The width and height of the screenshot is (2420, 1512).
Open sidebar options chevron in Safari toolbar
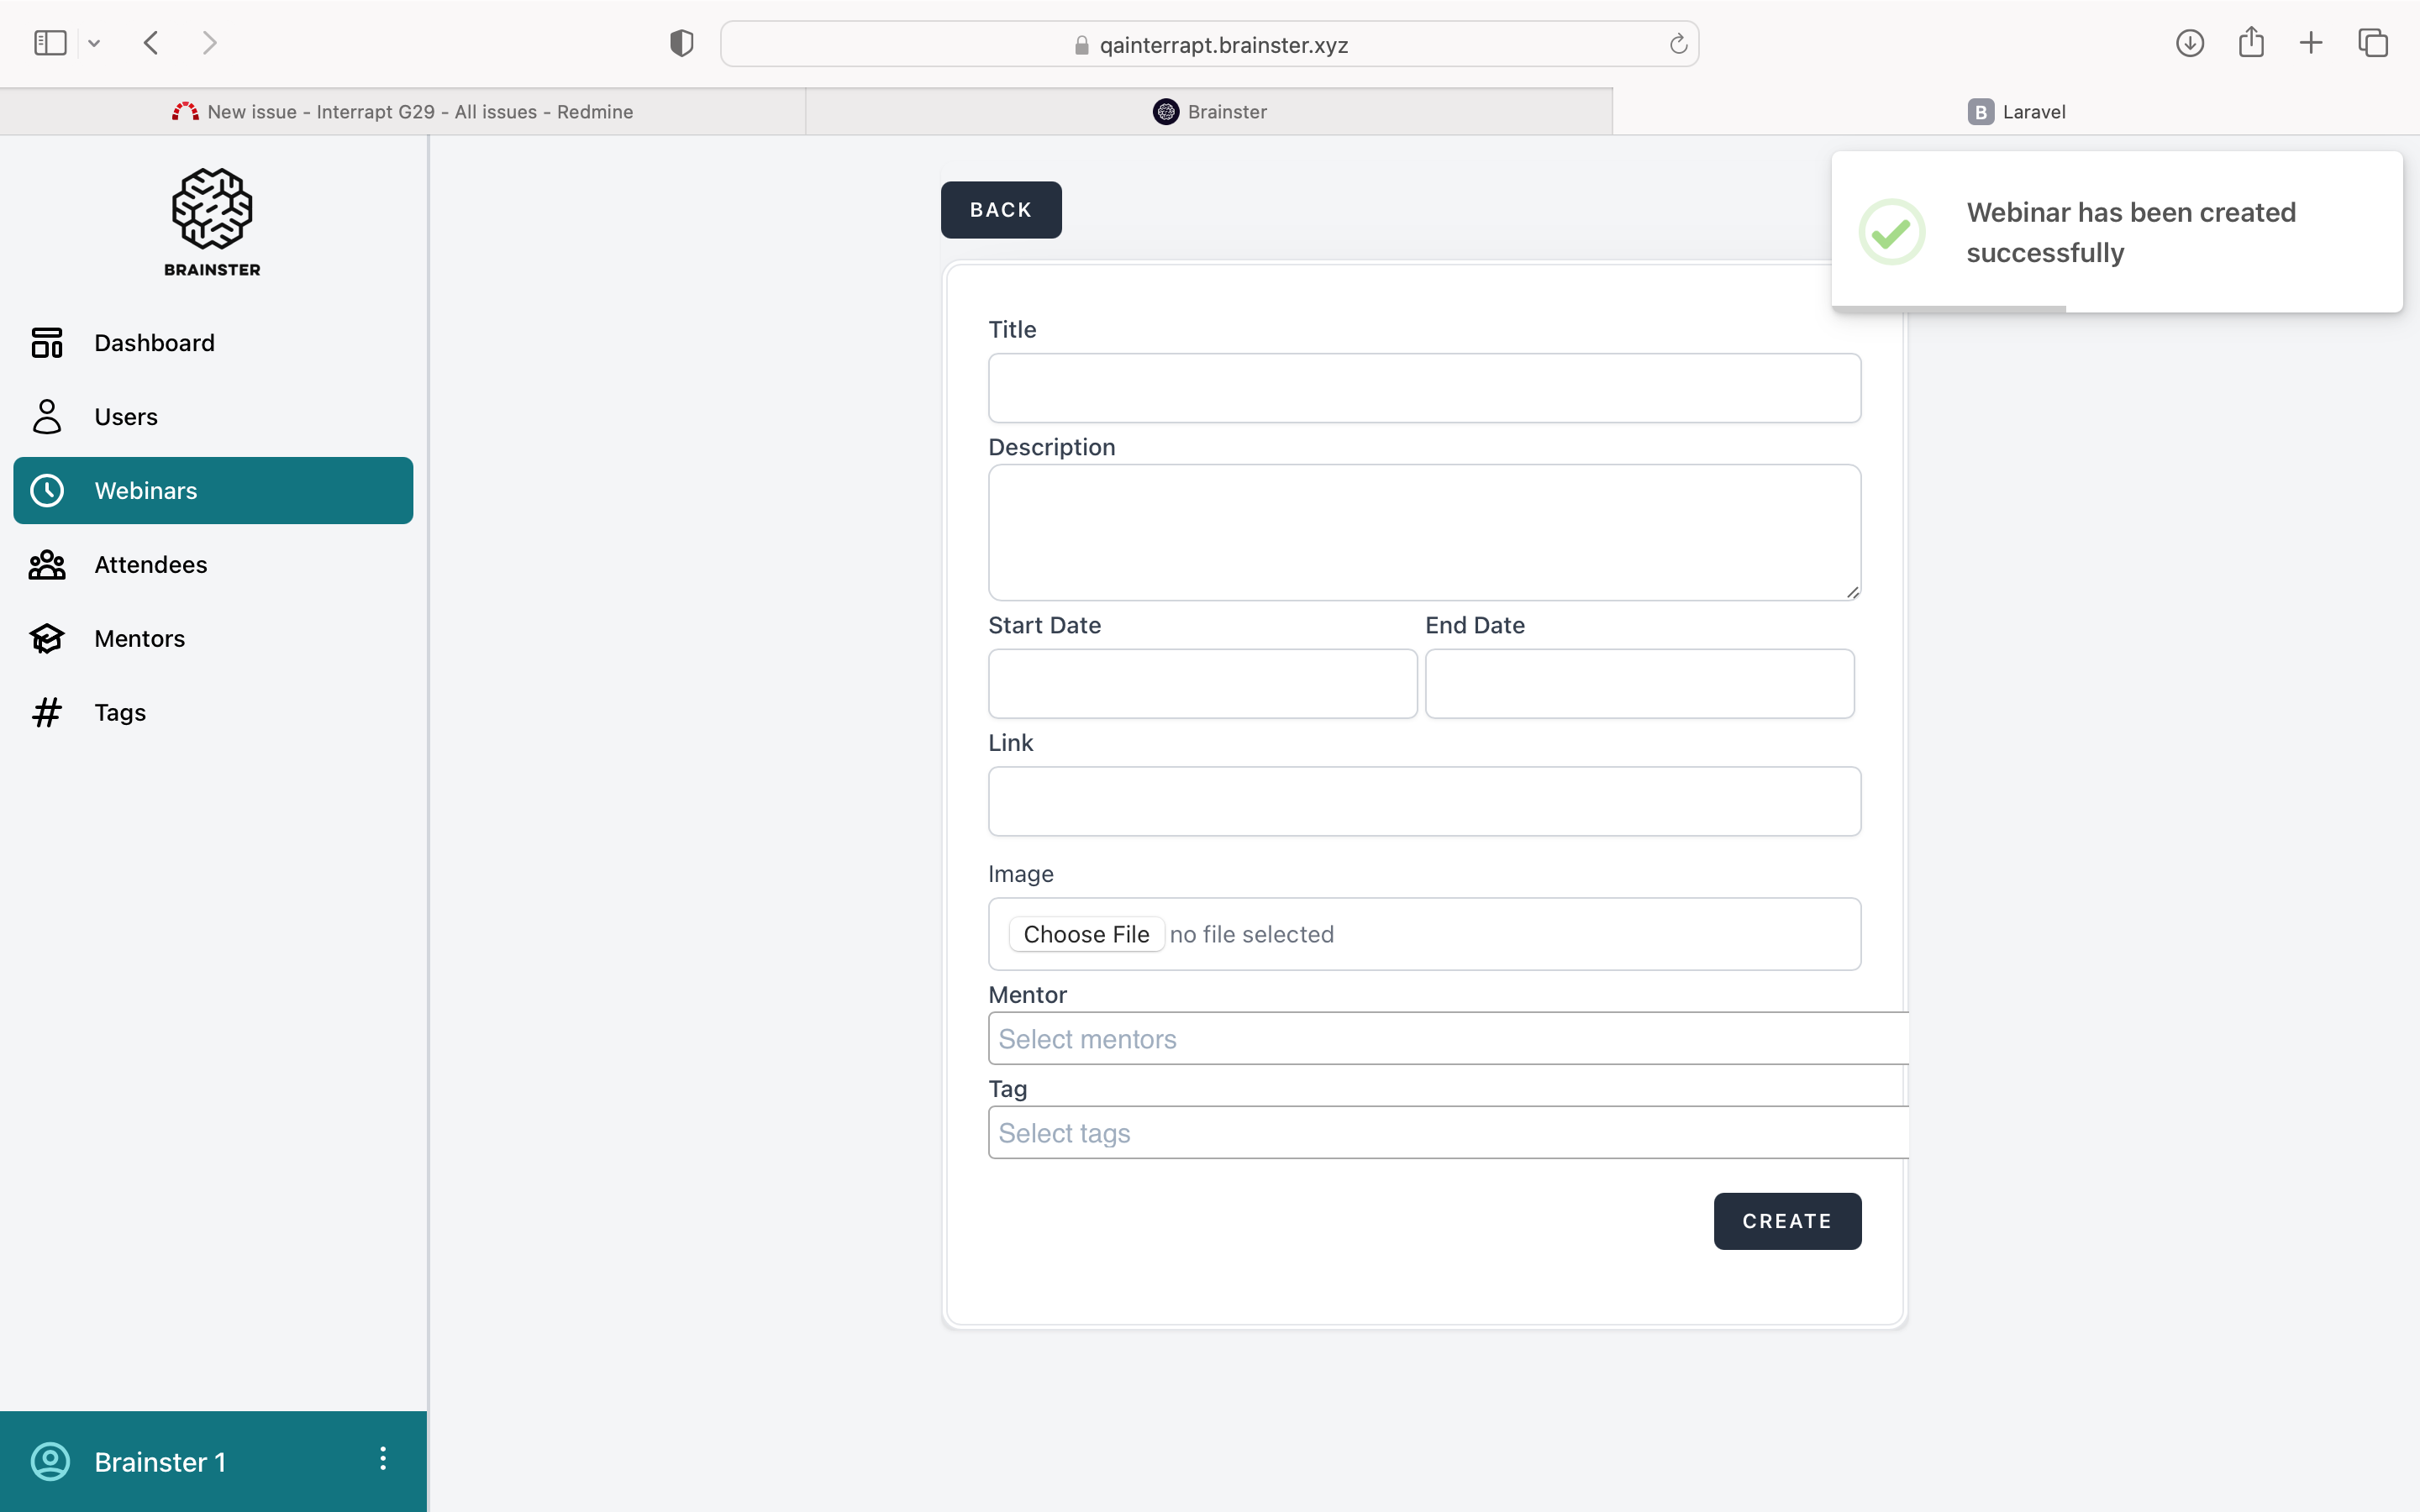click(94, 43)
